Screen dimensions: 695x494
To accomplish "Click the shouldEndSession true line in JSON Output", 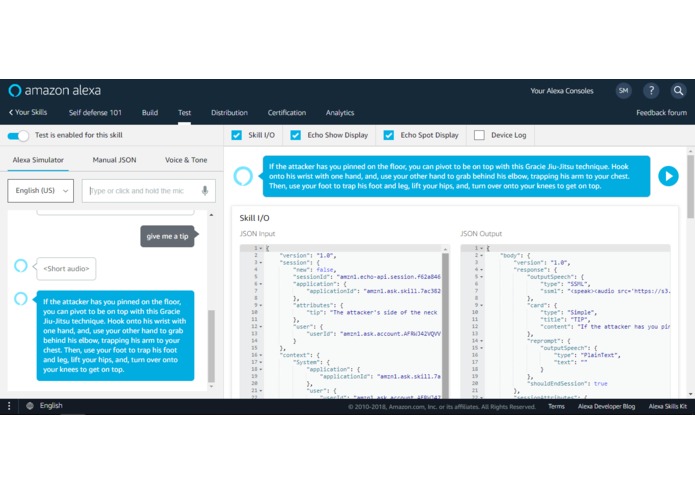I will click(x=567, y=384).
